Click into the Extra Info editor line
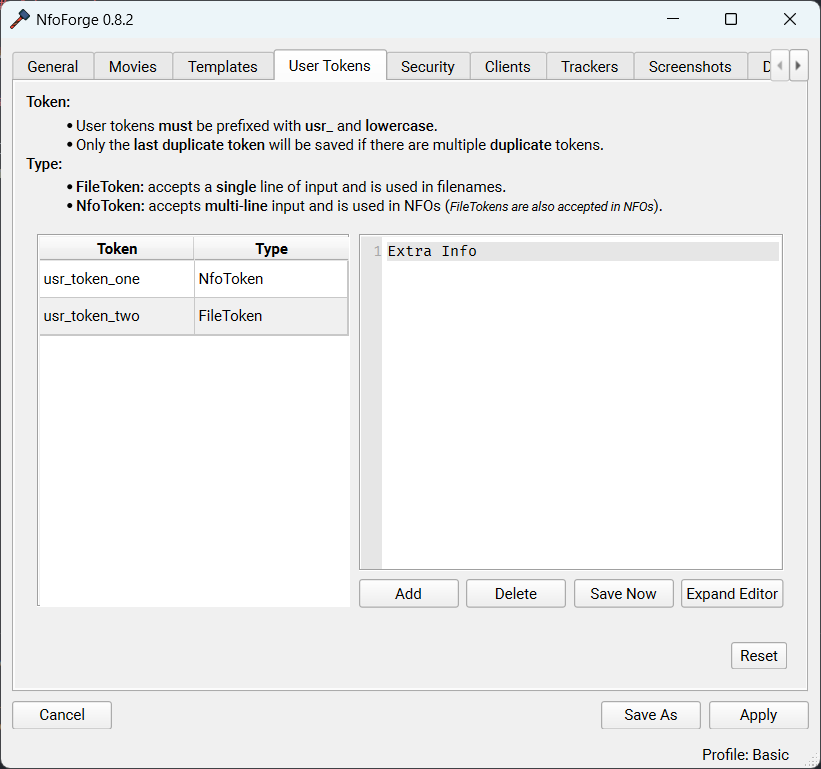Image resolution: width=821 pixels, height=769 pixels. point(582,251)
